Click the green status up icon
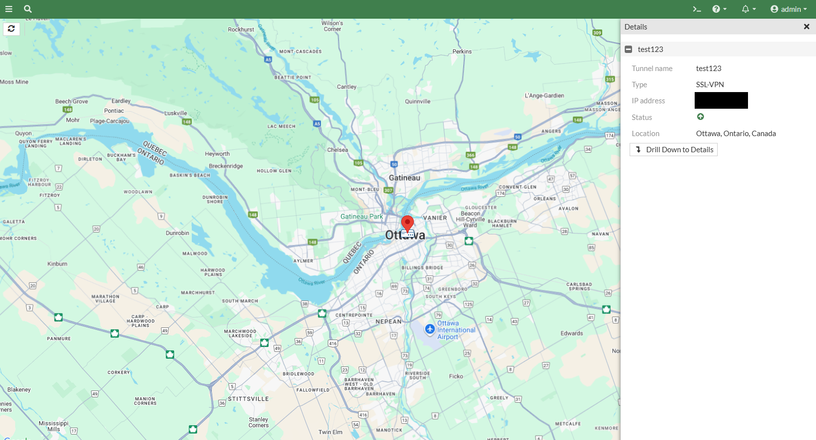The width and height of the screenshot is (816, 440). point(700,117)
